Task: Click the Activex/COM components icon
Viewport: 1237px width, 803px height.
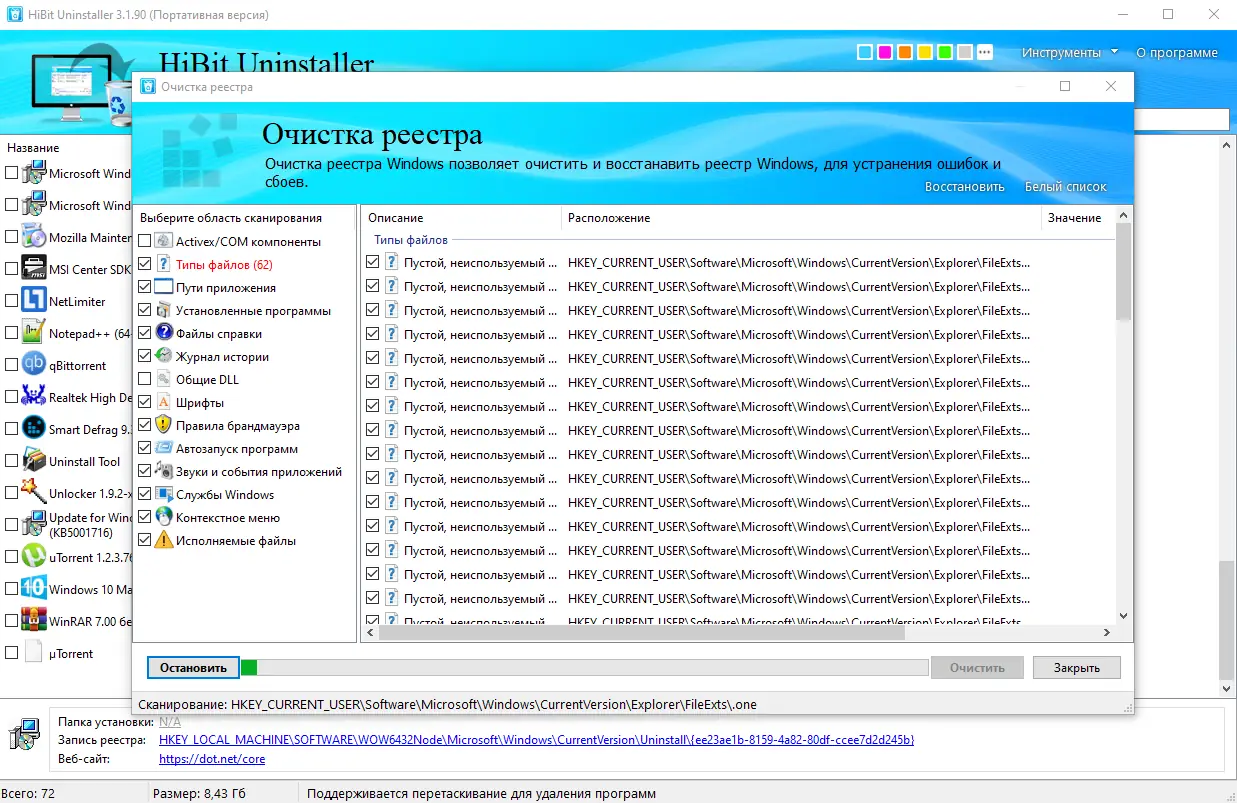Action: [164, 242]
